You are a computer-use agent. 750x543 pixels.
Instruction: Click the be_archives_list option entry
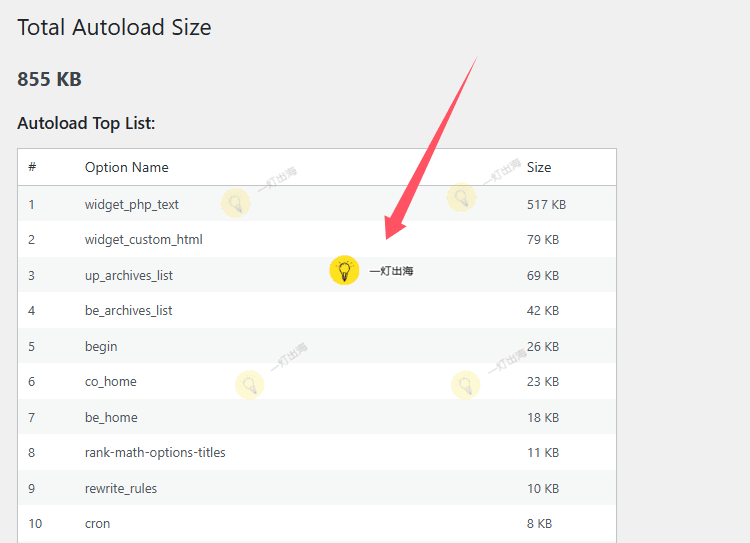pyautogui.click(x=129, y=311)
